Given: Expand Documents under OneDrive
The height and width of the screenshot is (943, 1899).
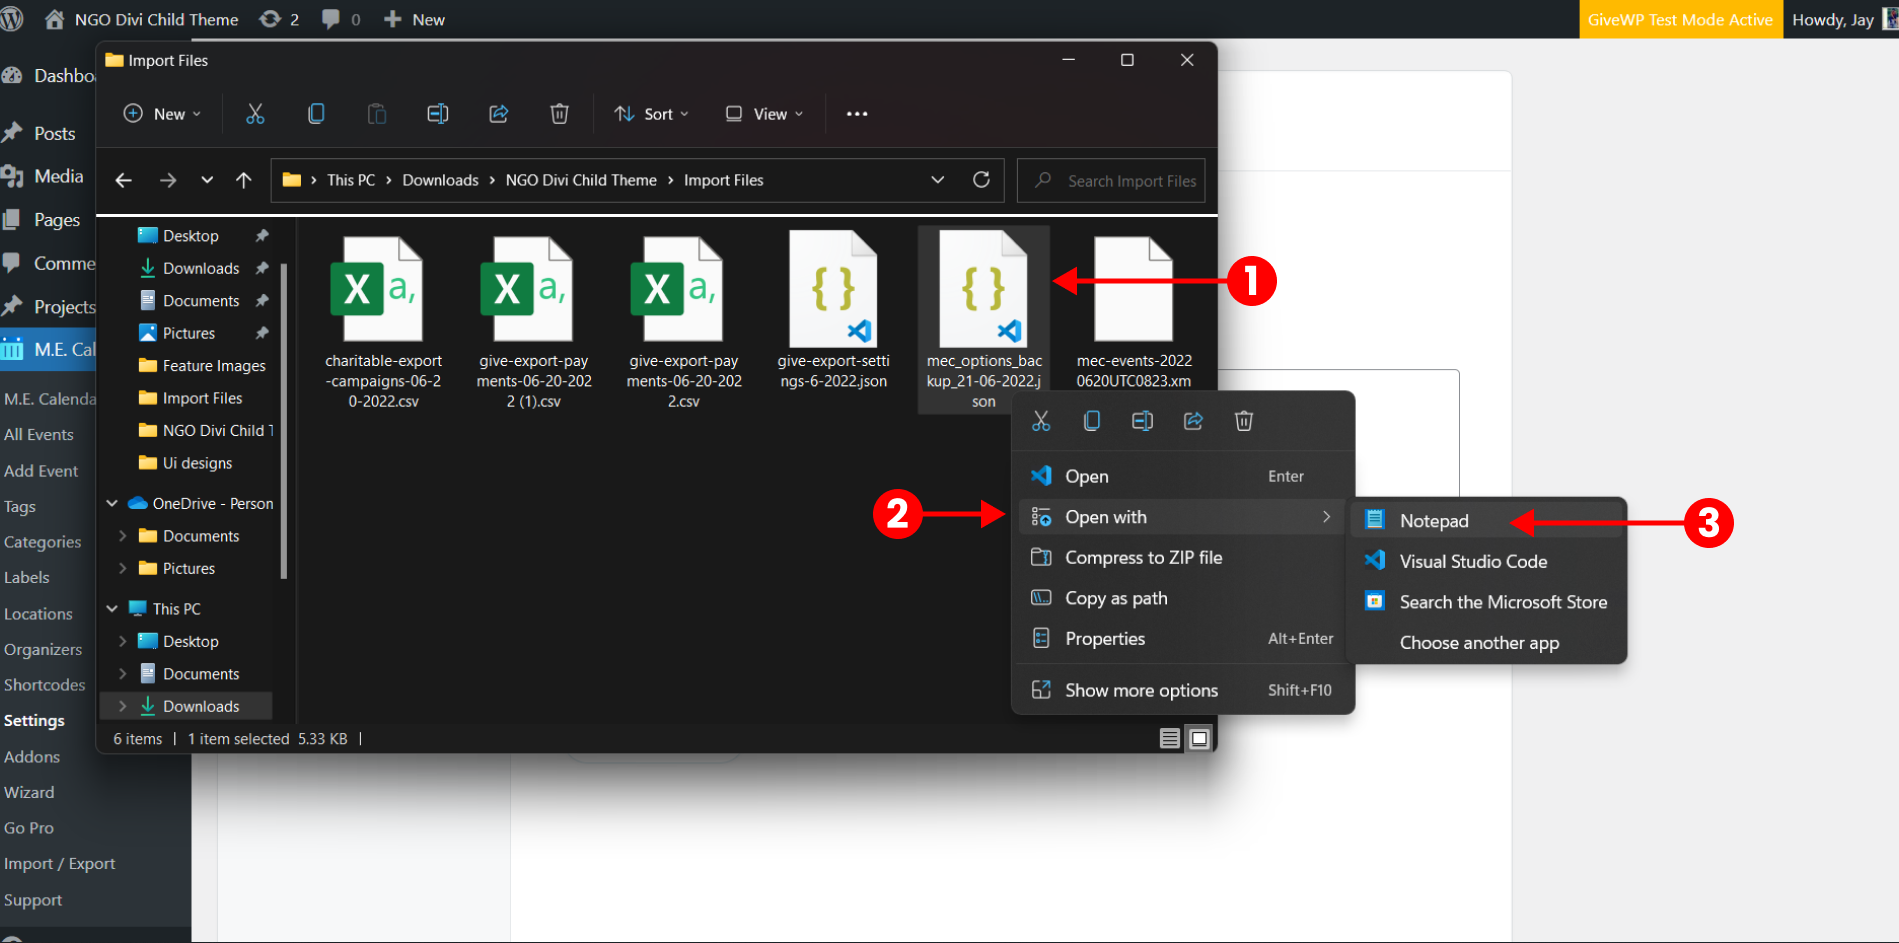Looking at the screenshot, I should [122, 536].
